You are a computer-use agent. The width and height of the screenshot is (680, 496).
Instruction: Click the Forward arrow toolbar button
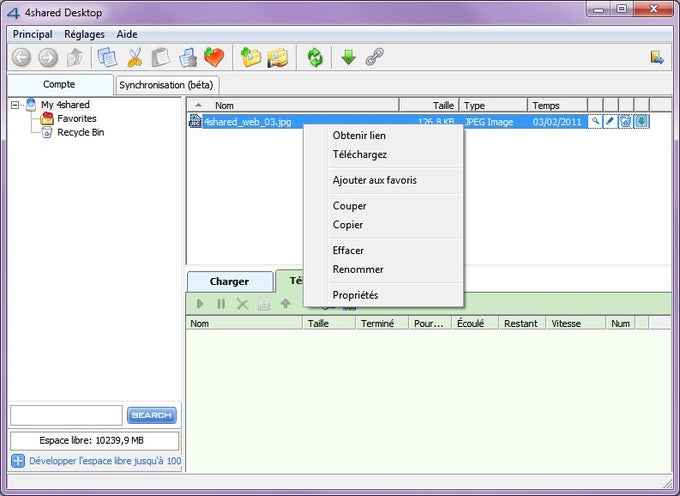click(48, 57)
